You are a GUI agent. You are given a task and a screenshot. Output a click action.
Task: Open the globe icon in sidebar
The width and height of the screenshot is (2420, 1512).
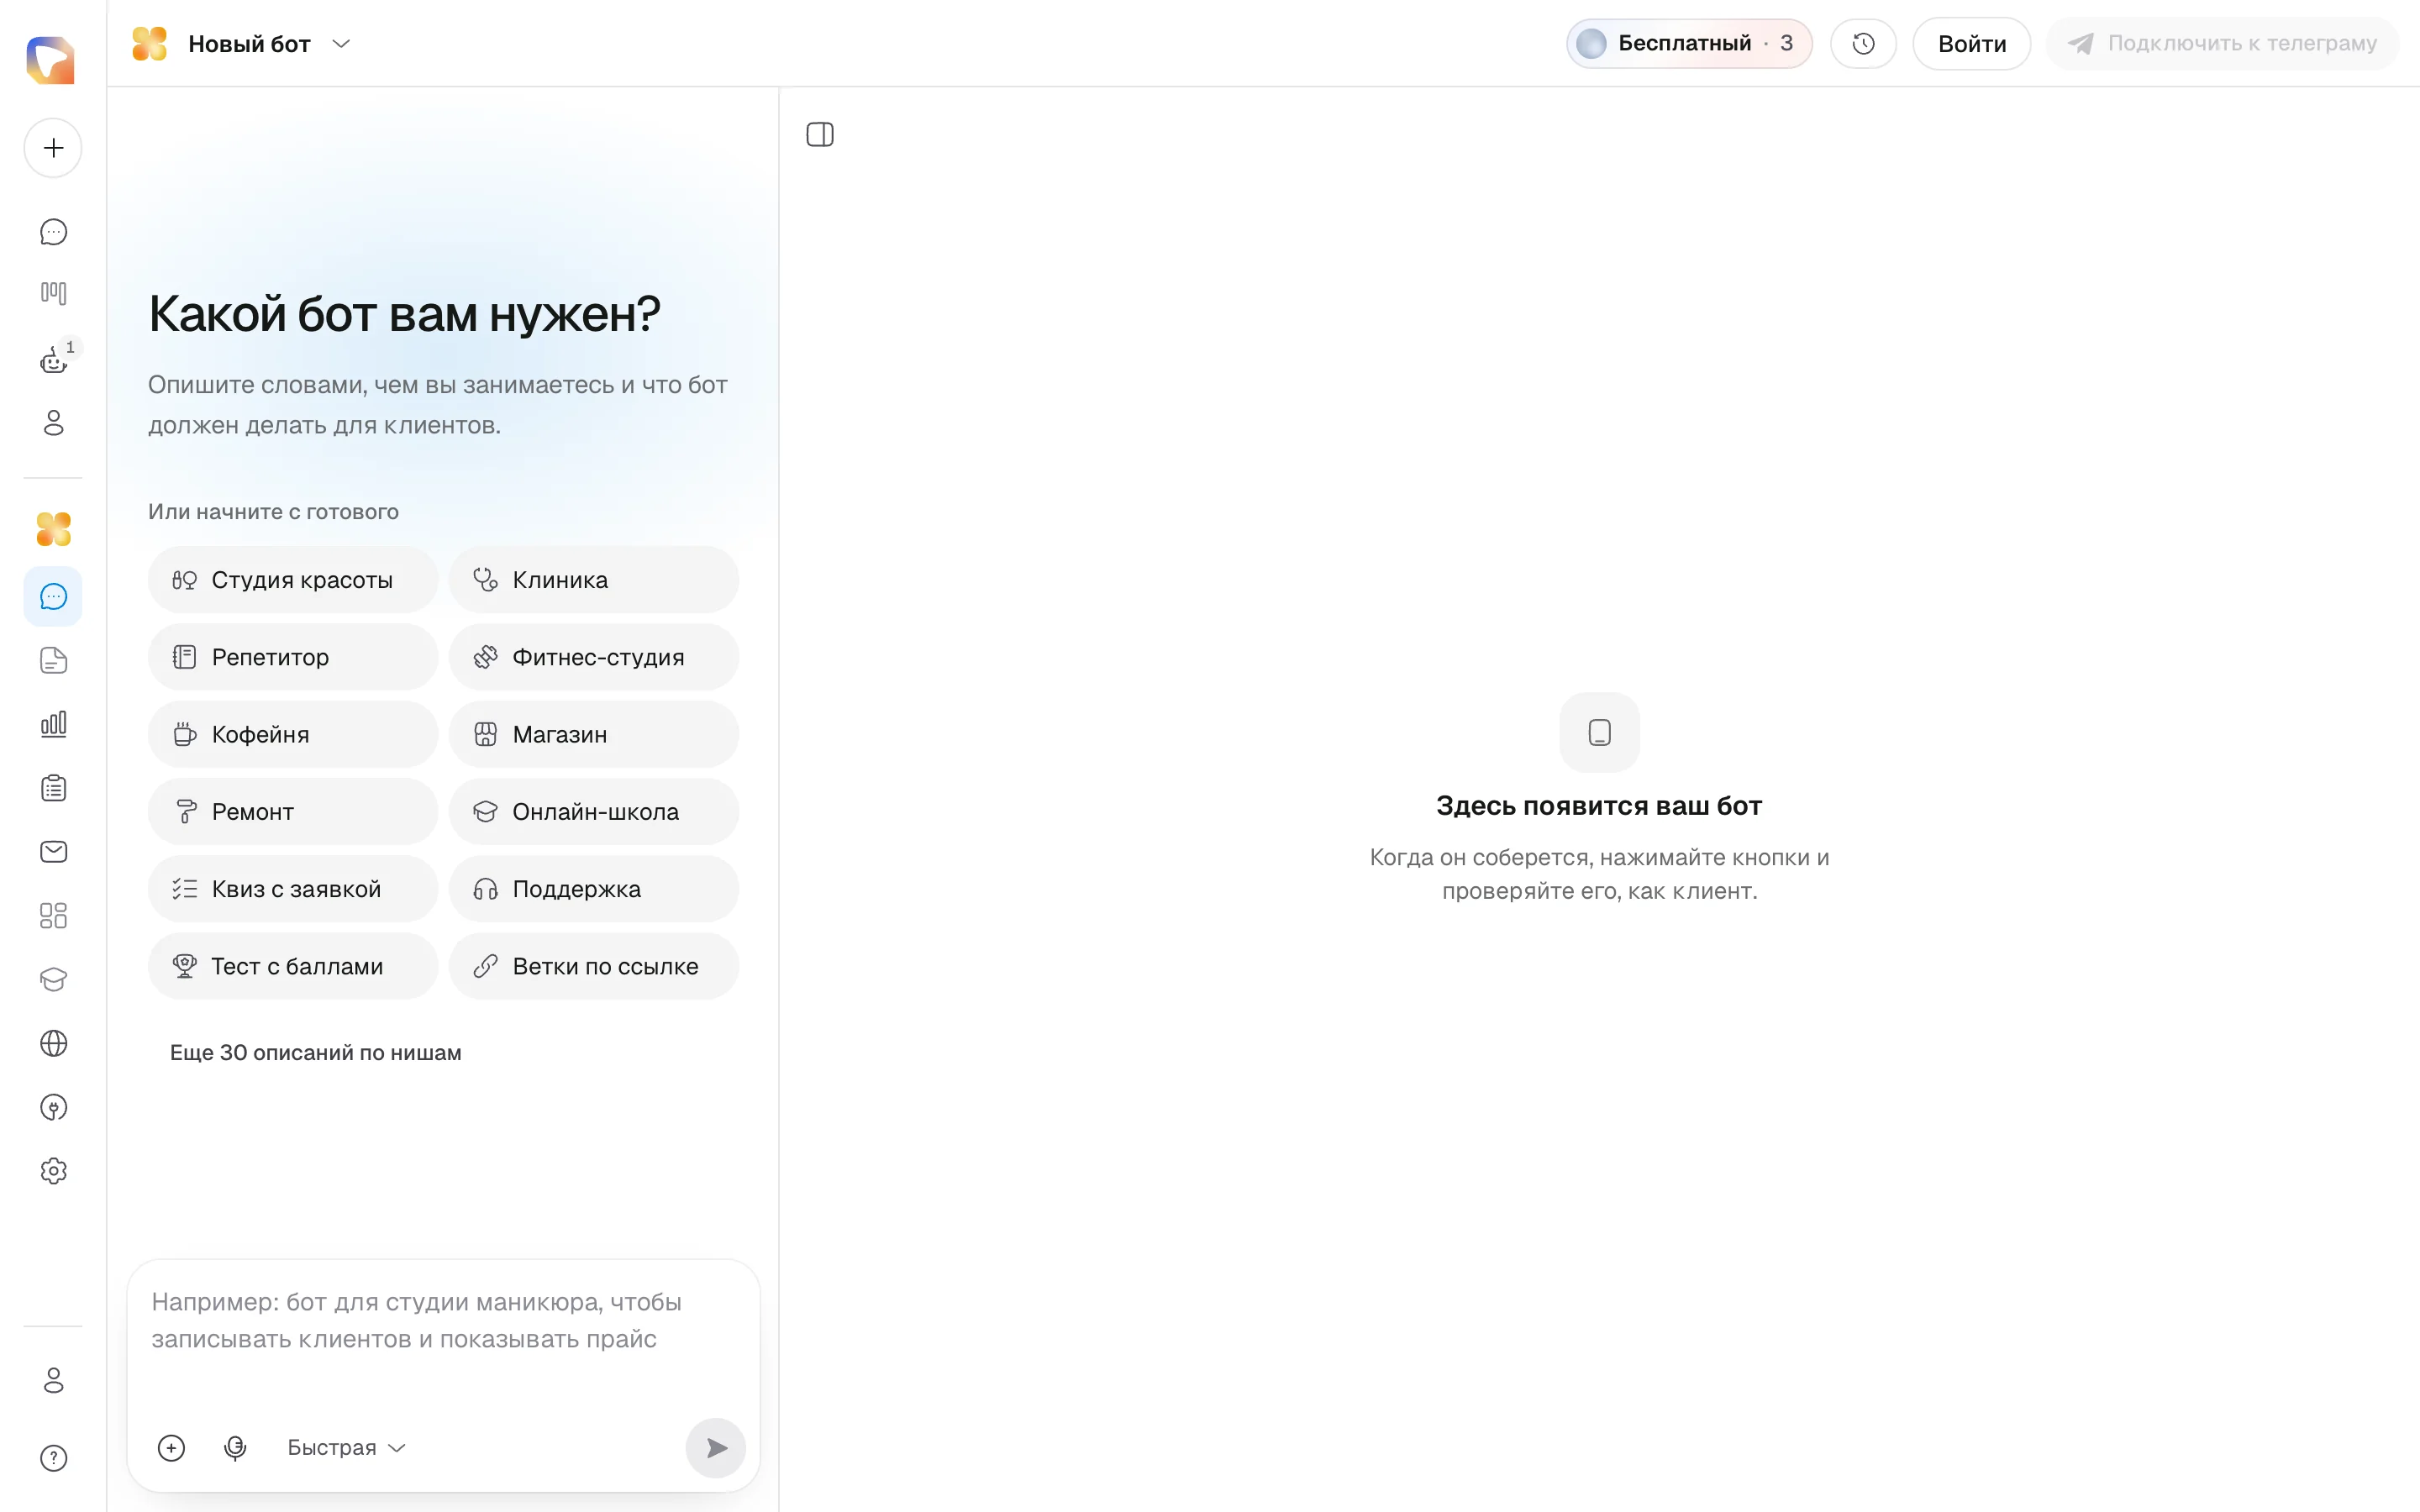[x=53, y=1044]
